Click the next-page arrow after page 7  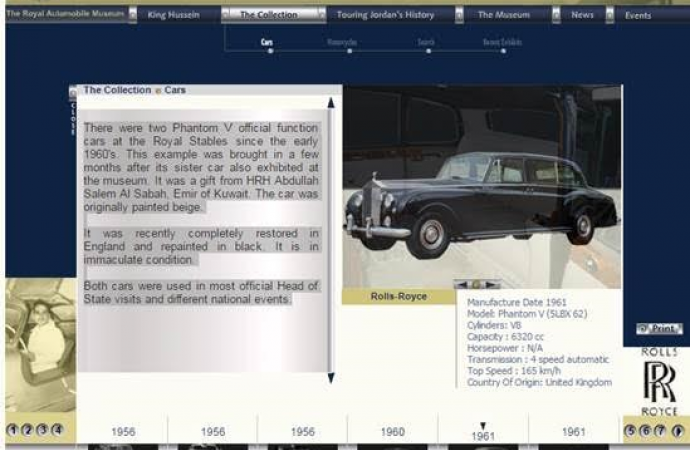tap(678, 430)
